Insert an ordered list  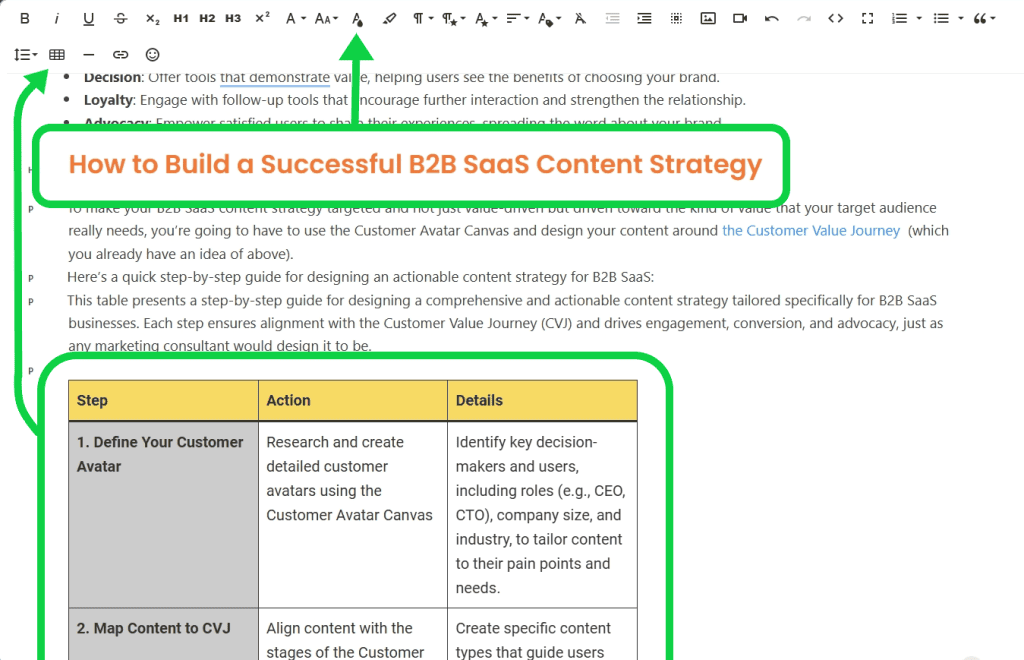899,18
